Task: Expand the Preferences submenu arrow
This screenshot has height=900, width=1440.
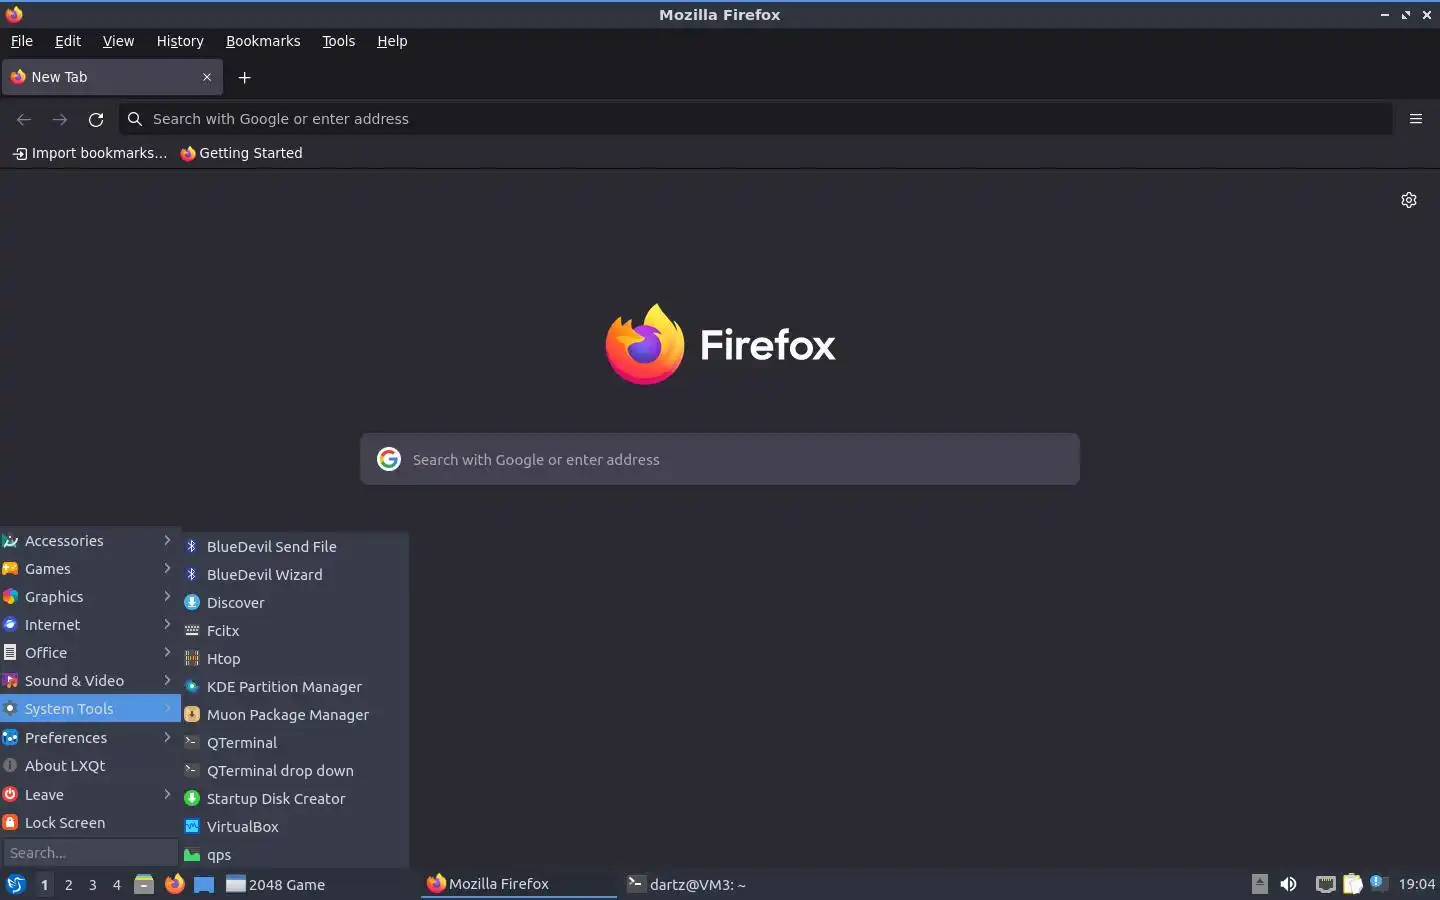Action: [x=167, y=737]
